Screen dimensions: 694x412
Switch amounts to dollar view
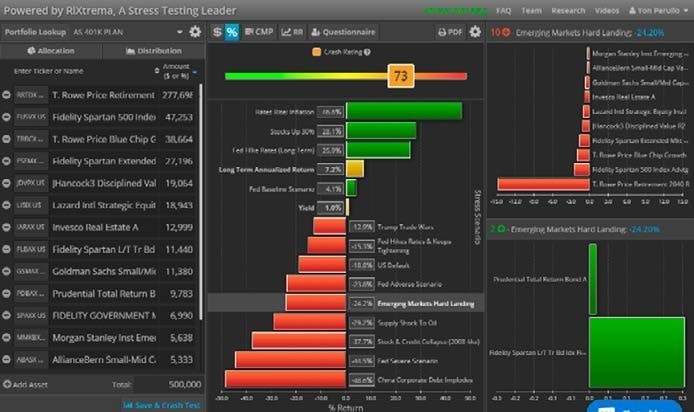point(217,32)
